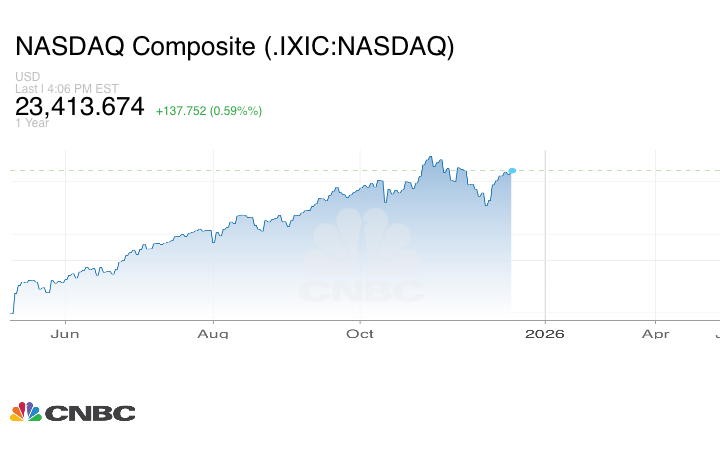Click the peacock watermark in the chart center

[360, 243]
